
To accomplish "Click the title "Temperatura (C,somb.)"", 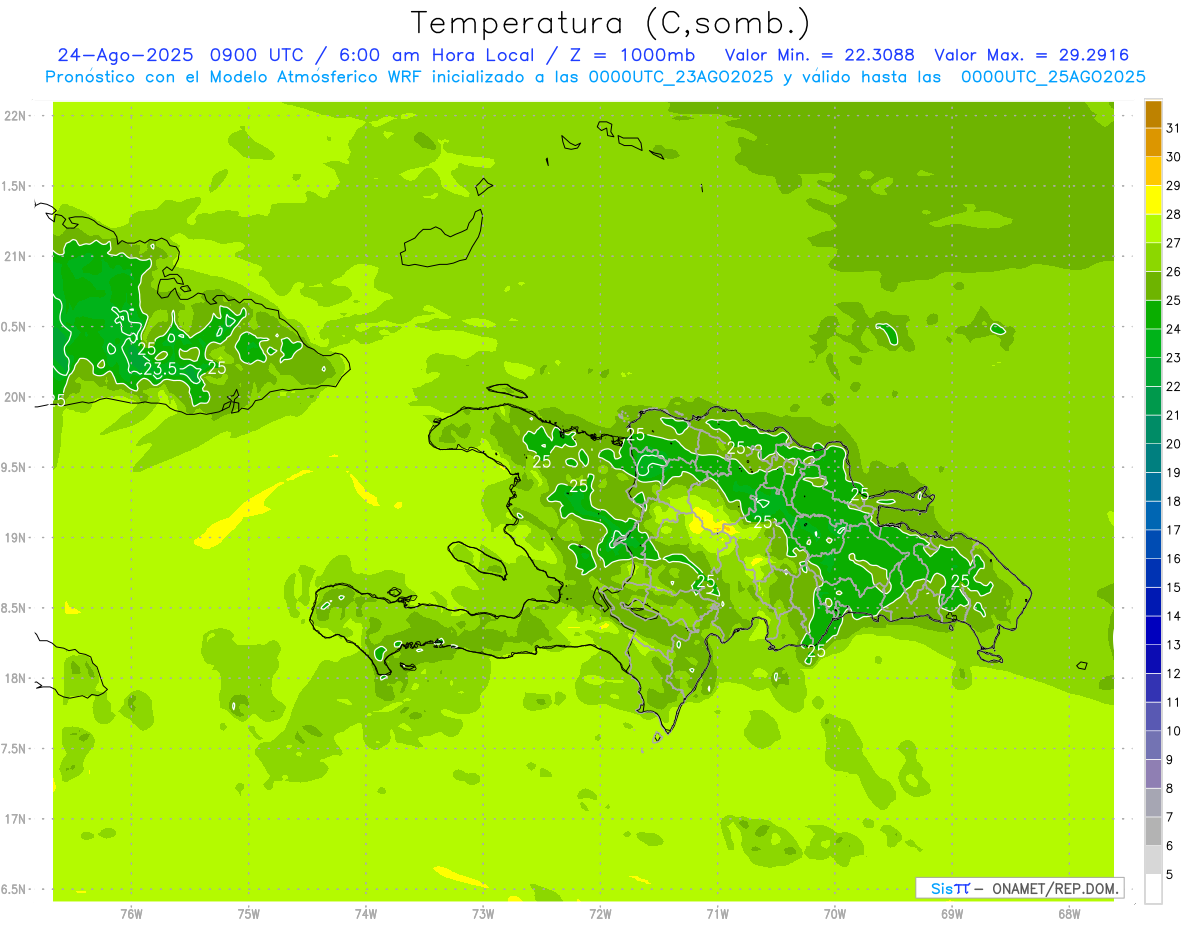I will coord(610,24).
